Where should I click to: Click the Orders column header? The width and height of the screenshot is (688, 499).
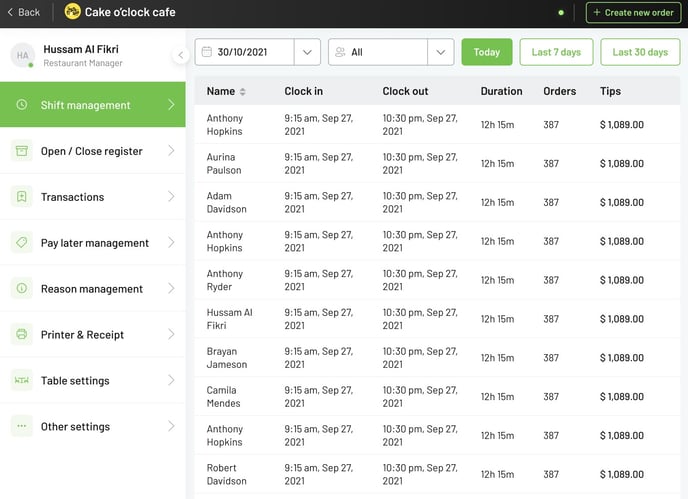559,91
